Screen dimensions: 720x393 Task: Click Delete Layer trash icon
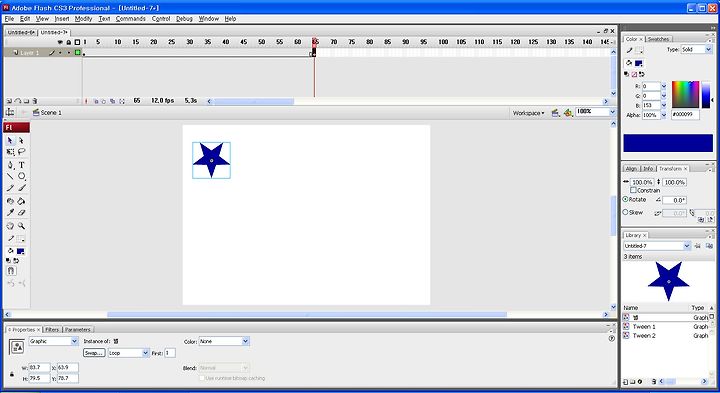35,101
